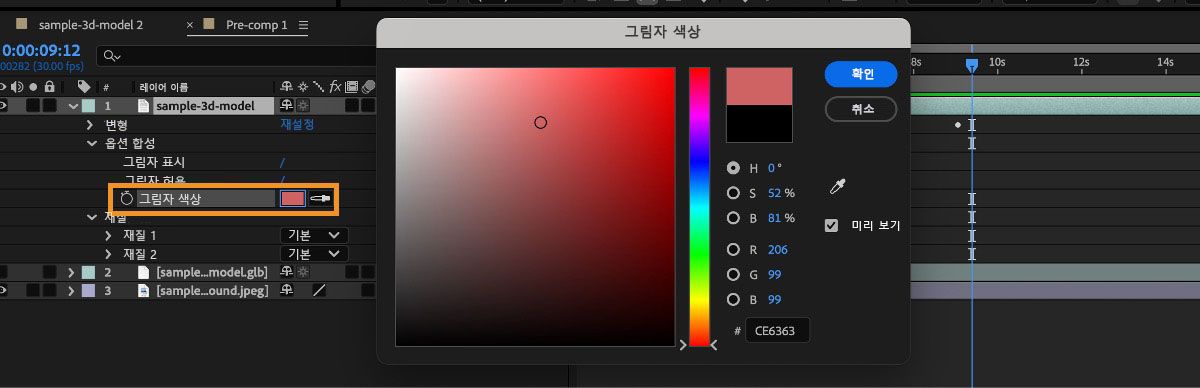
Task: Click the label color of layer 3 [sample...ound.jpeg]
Action: 88,290
